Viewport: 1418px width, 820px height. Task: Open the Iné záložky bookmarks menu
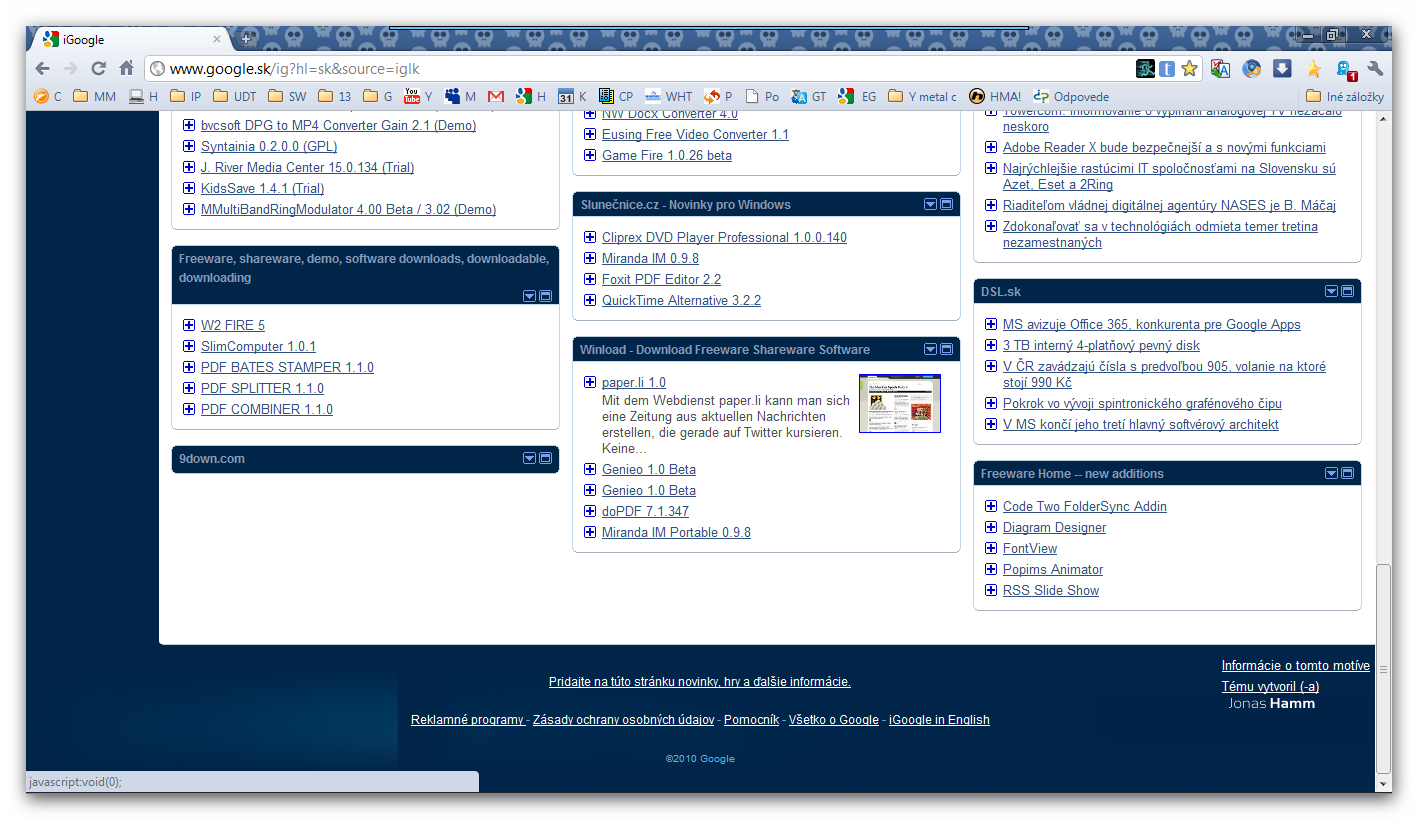pos(1345,97)
